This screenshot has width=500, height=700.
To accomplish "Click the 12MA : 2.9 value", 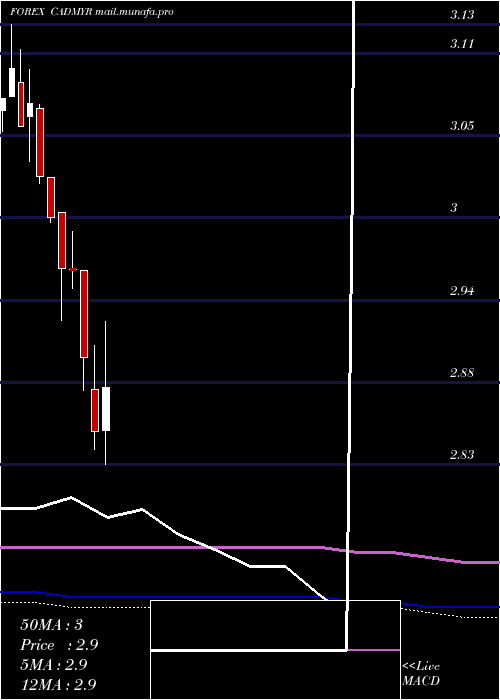I will point(58,684).
